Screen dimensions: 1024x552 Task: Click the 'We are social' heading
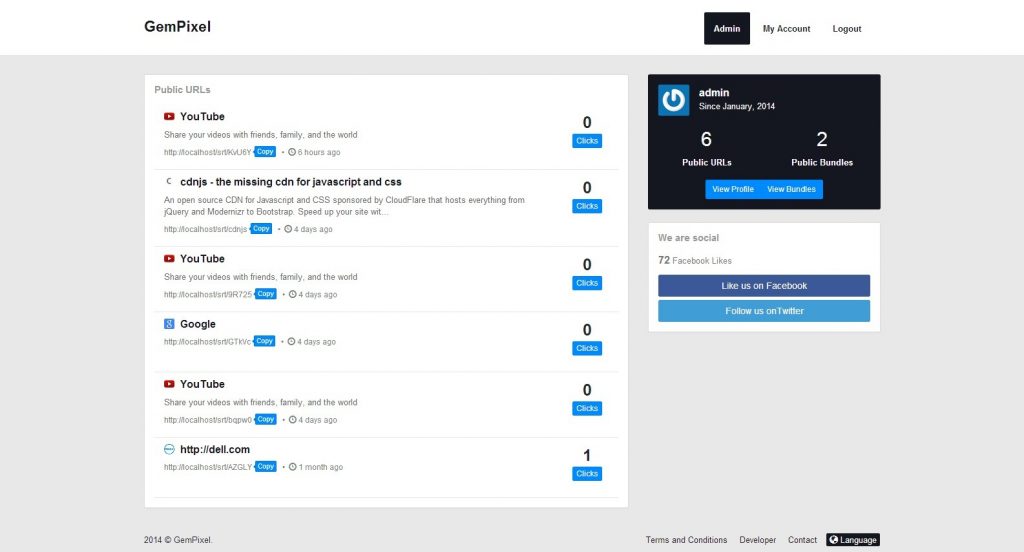pyautogui.click(x=688, y=238)
